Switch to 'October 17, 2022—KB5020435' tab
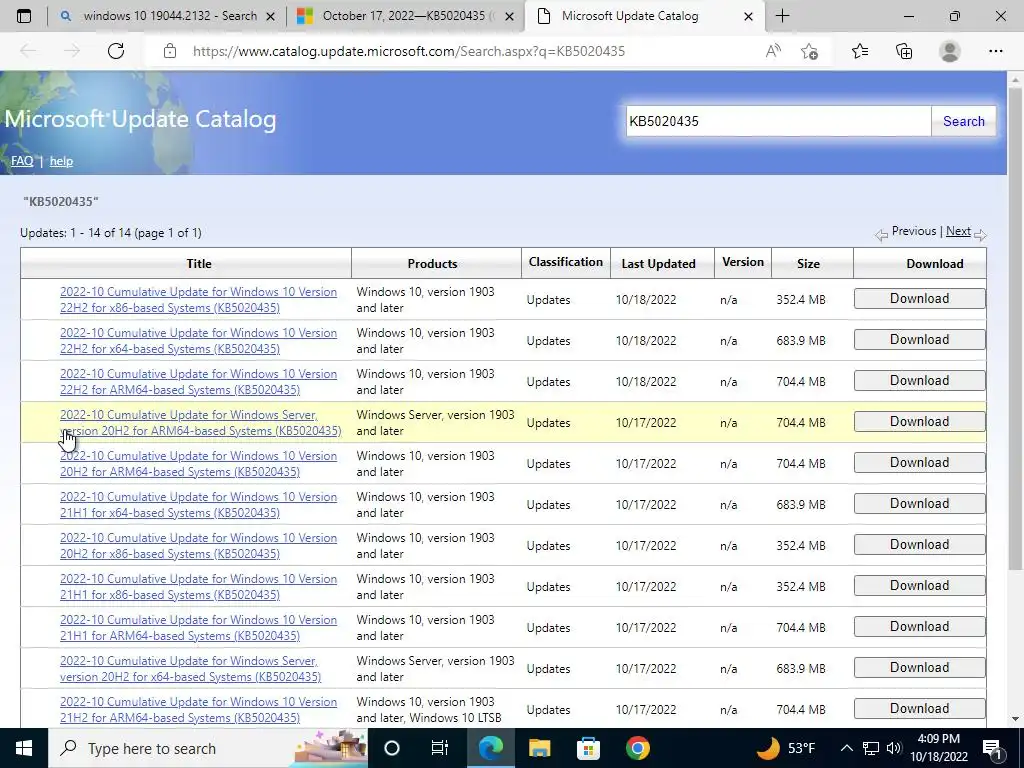The height and width of the screenshot is (768, 1024). point(405,16)
